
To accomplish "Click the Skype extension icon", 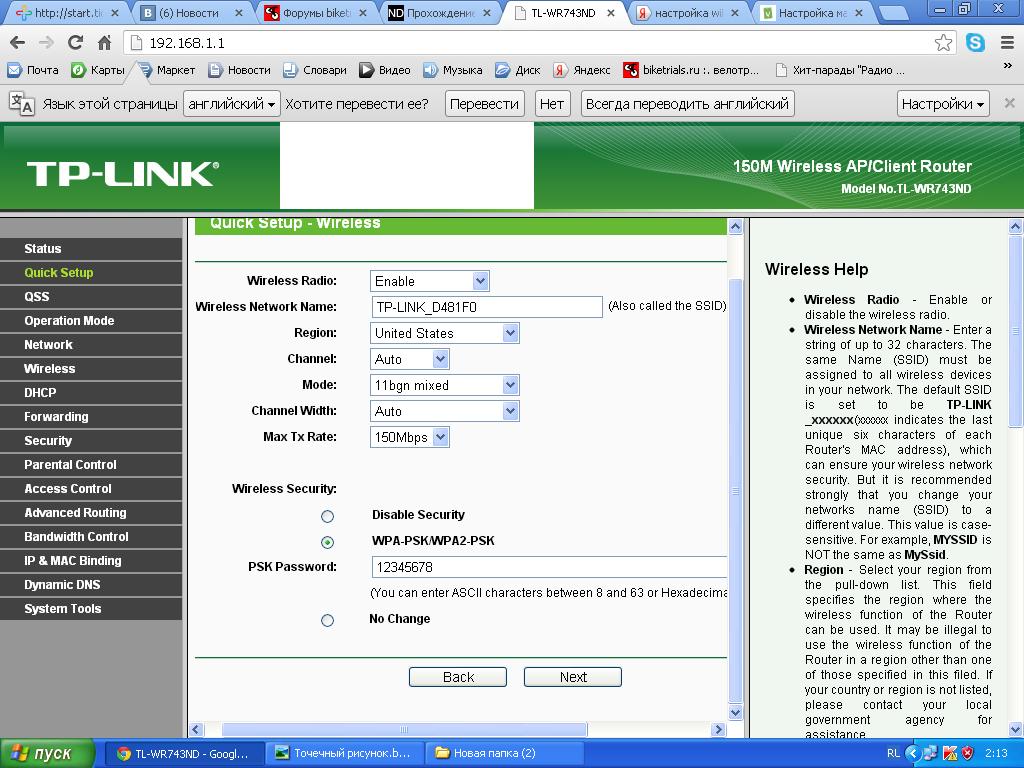I will click(974, 43).
